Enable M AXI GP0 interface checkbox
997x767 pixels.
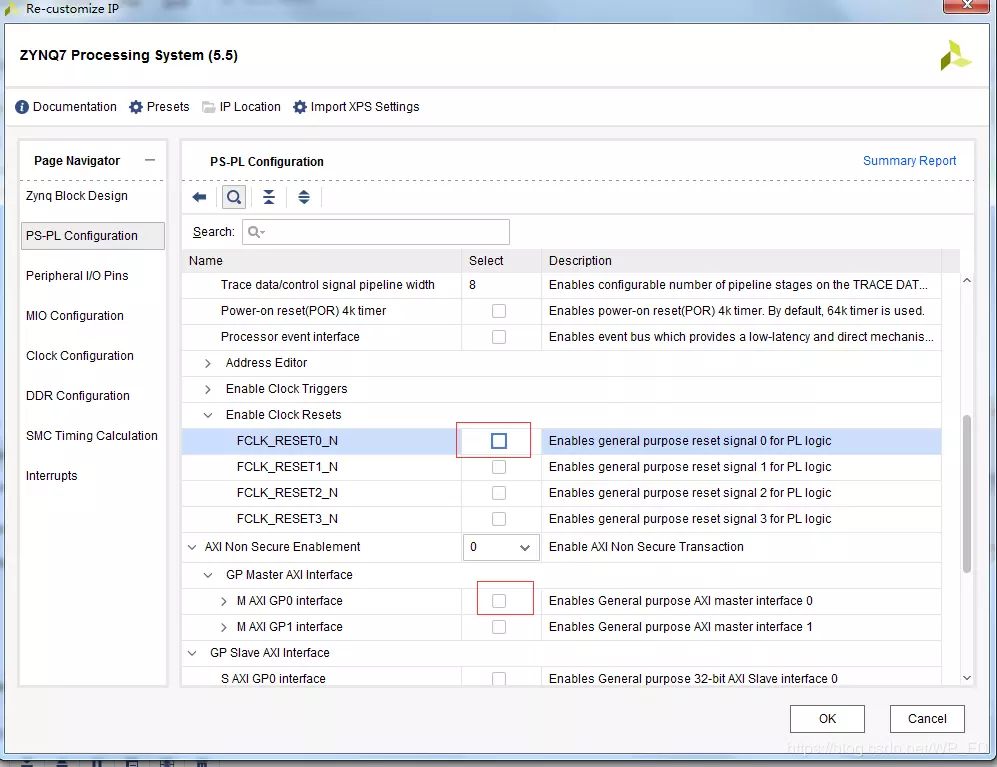[x=499, y=601]
